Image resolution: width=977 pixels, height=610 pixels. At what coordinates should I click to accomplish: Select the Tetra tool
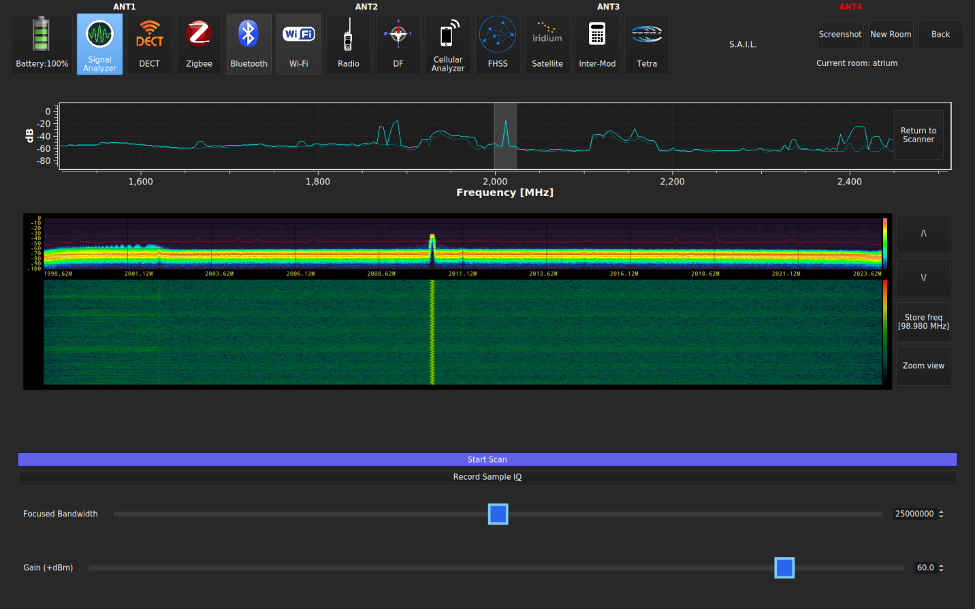(647, 43)
